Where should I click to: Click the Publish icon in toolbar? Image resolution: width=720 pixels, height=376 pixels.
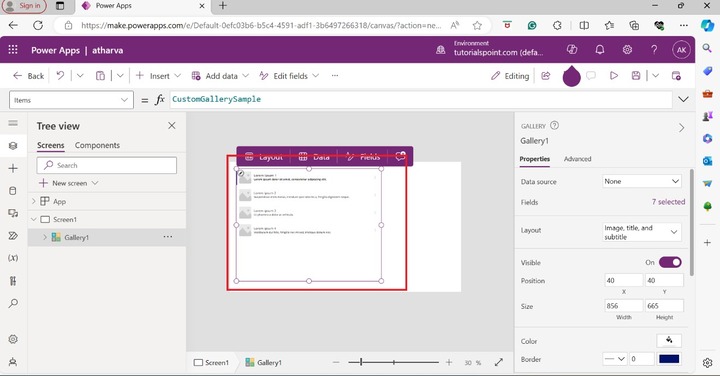(676, 76)
